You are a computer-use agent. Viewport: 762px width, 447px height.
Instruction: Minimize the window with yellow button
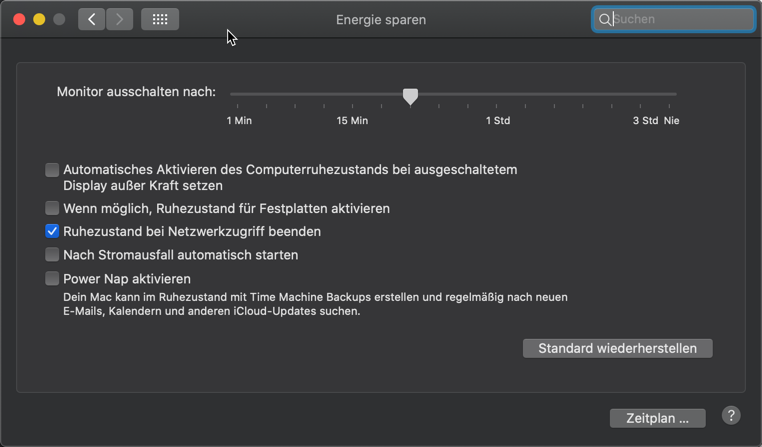point(39,19)
